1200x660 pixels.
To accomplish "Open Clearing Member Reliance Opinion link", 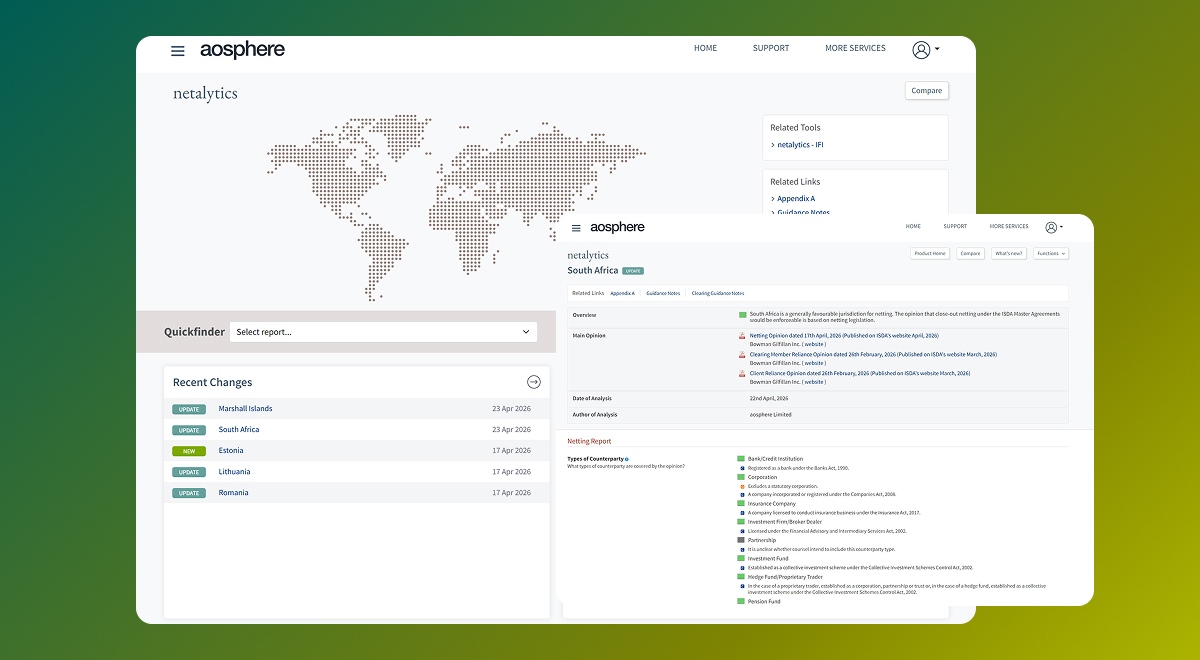I will [873, 355].
